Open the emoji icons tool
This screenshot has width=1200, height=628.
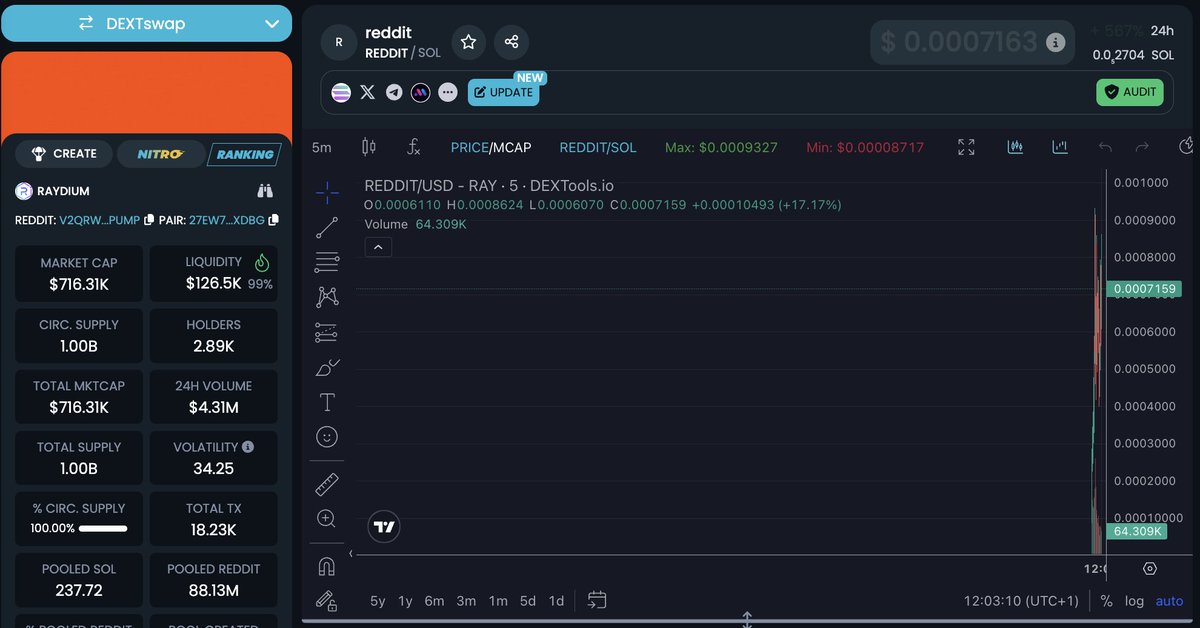click(327, 437)
